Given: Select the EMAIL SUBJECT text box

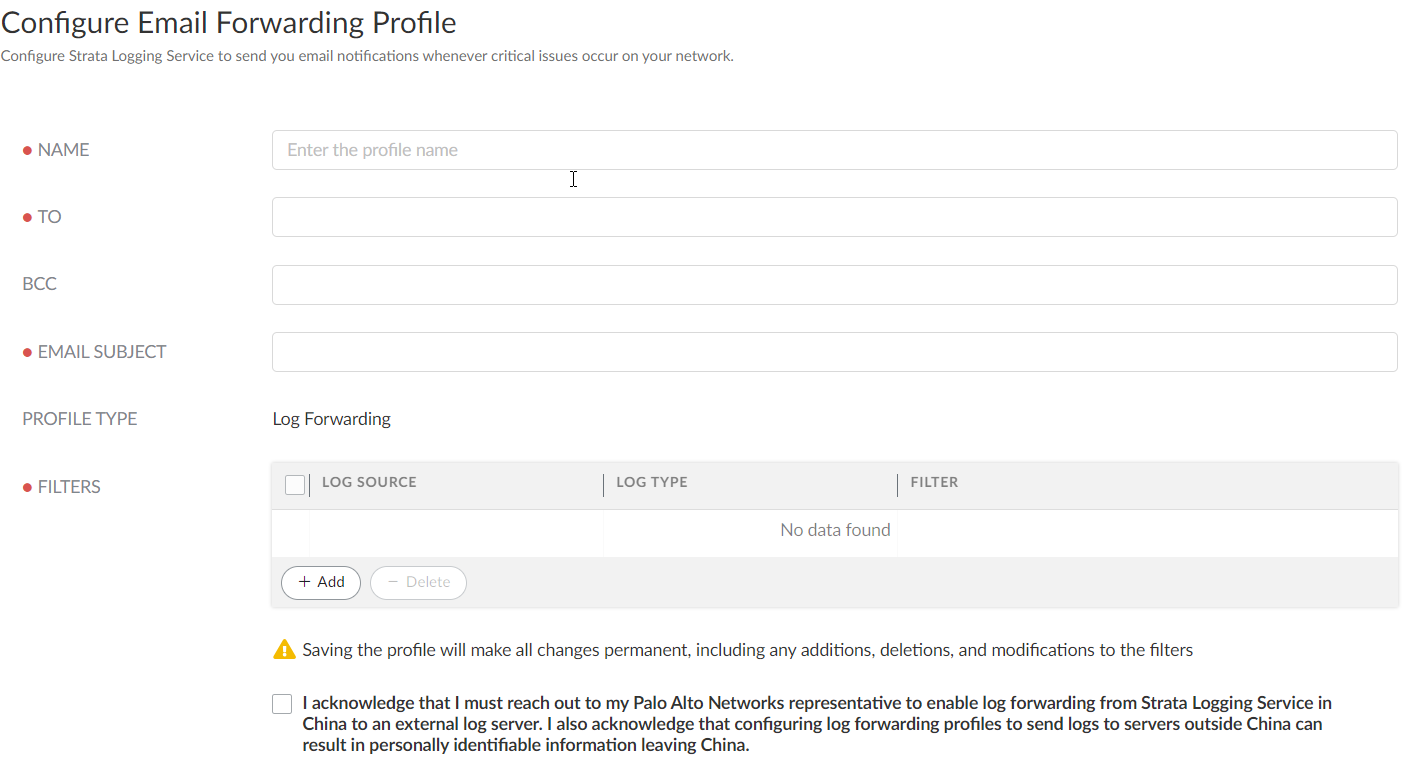Looking at the screenshot, I should 834,352.
